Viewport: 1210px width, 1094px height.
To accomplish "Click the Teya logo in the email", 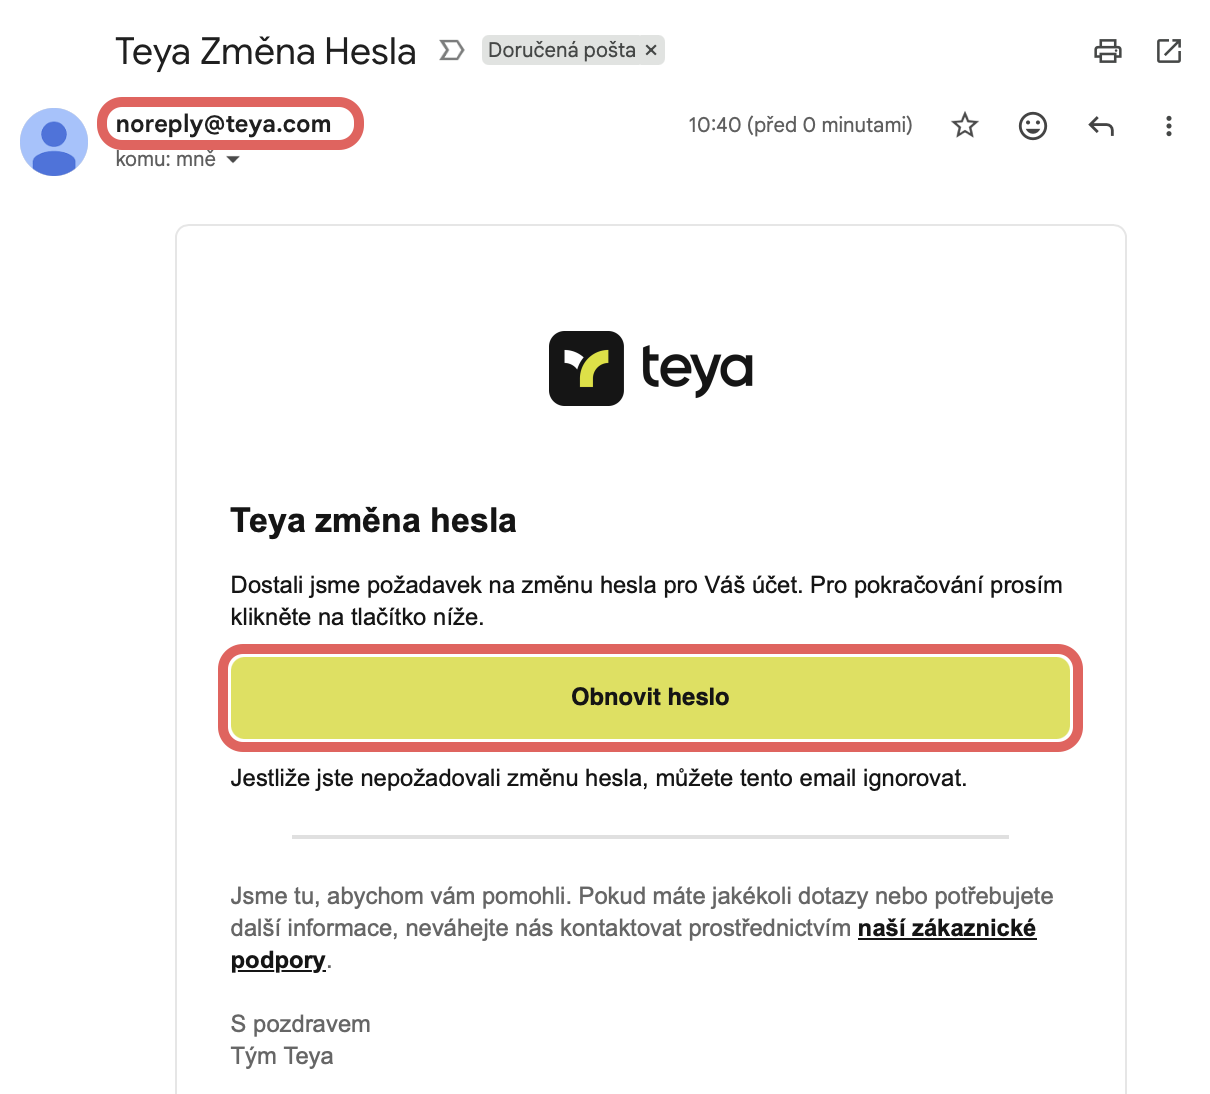I will pyautogui.click(x=651, y=368).
